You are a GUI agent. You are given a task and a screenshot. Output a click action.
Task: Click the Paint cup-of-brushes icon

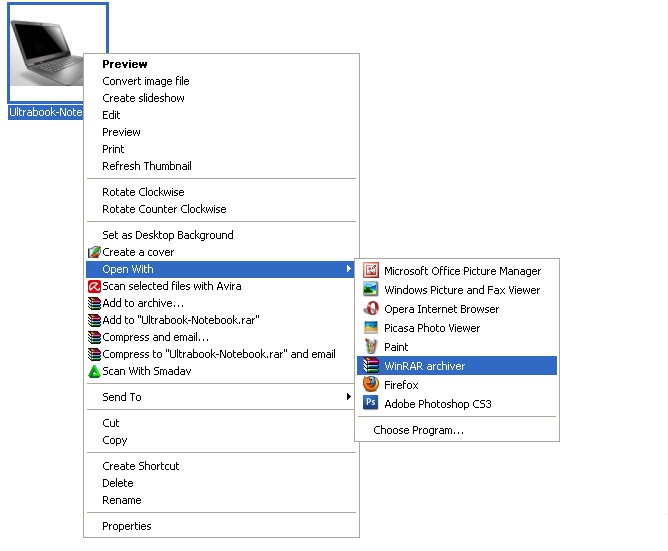[x=371, y=346]
